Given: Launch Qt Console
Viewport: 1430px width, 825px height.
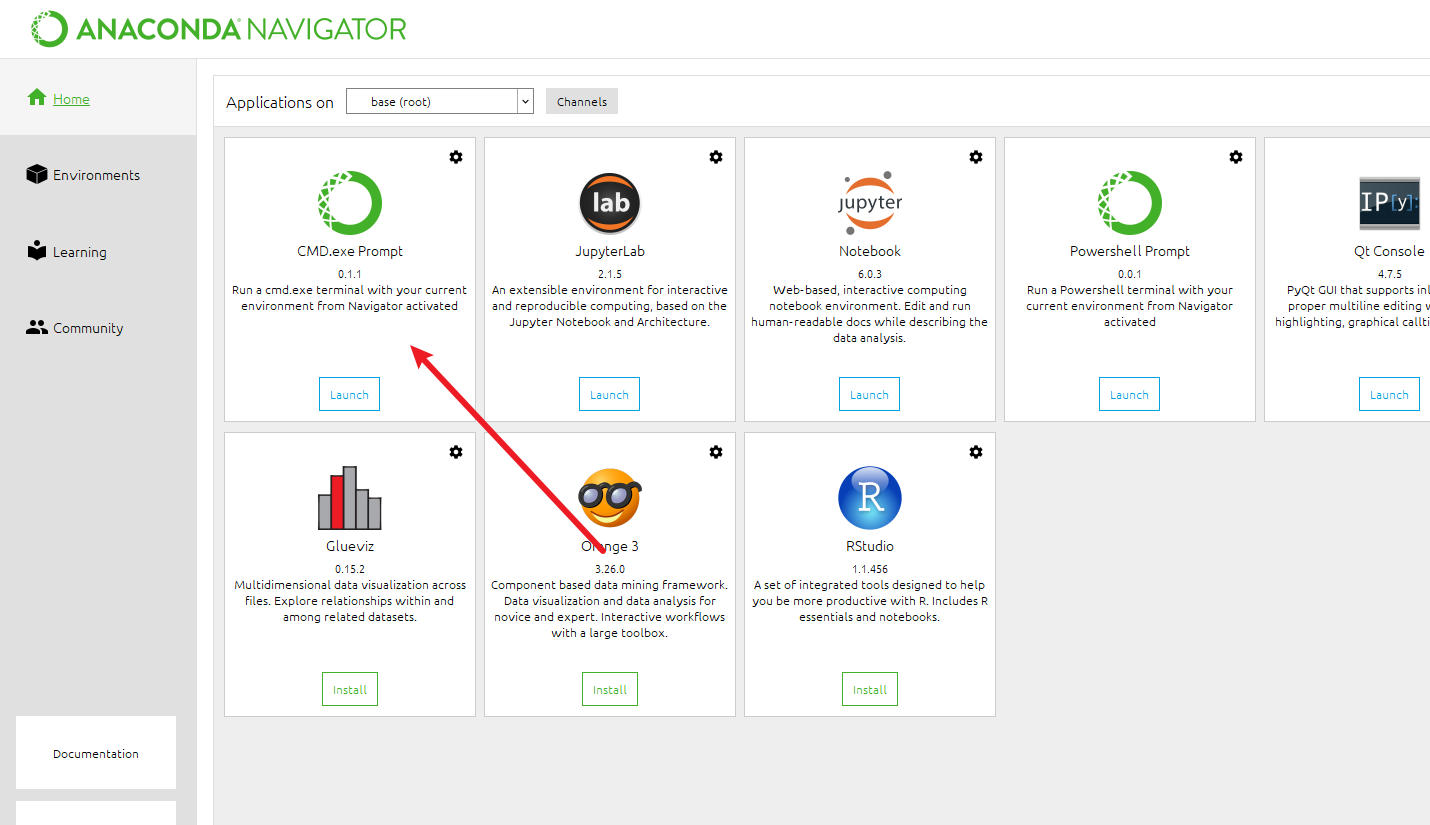Looking at the screenshot, I should point(1390,394).
